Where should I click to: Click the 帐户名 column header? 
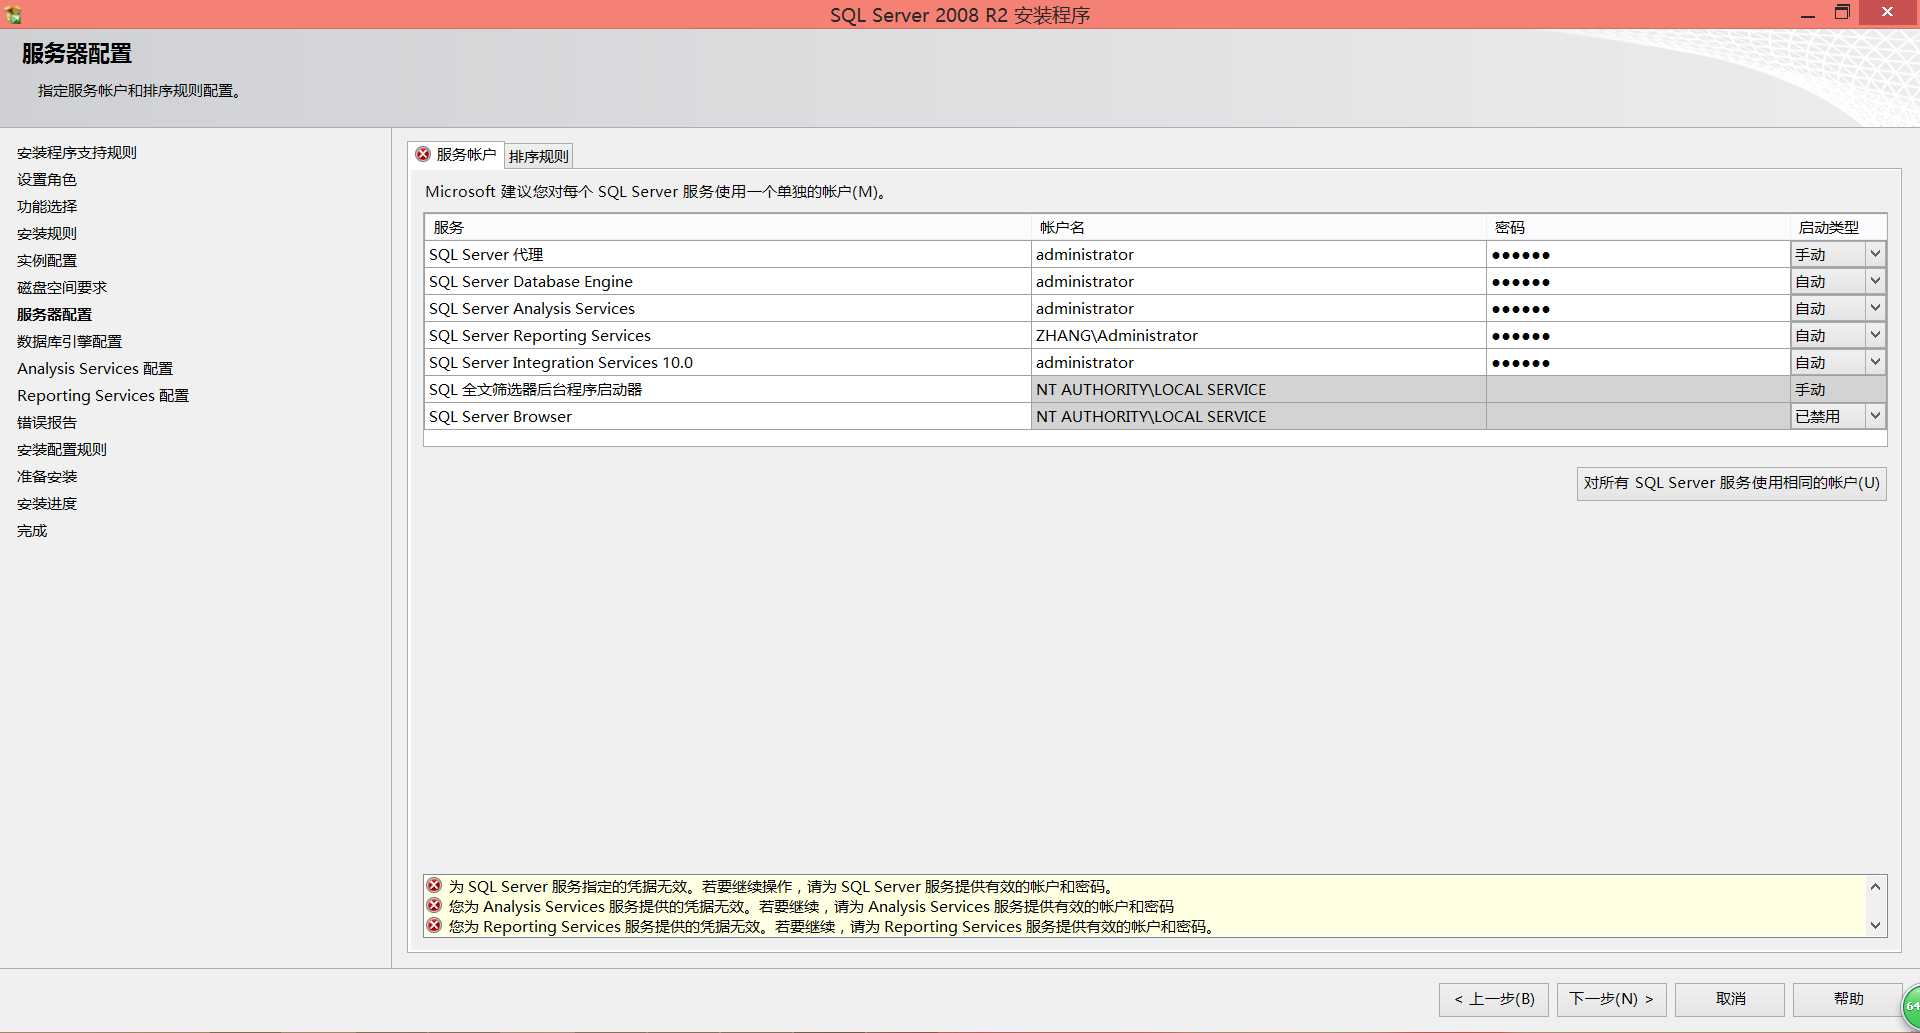[x=1258, y=227]
